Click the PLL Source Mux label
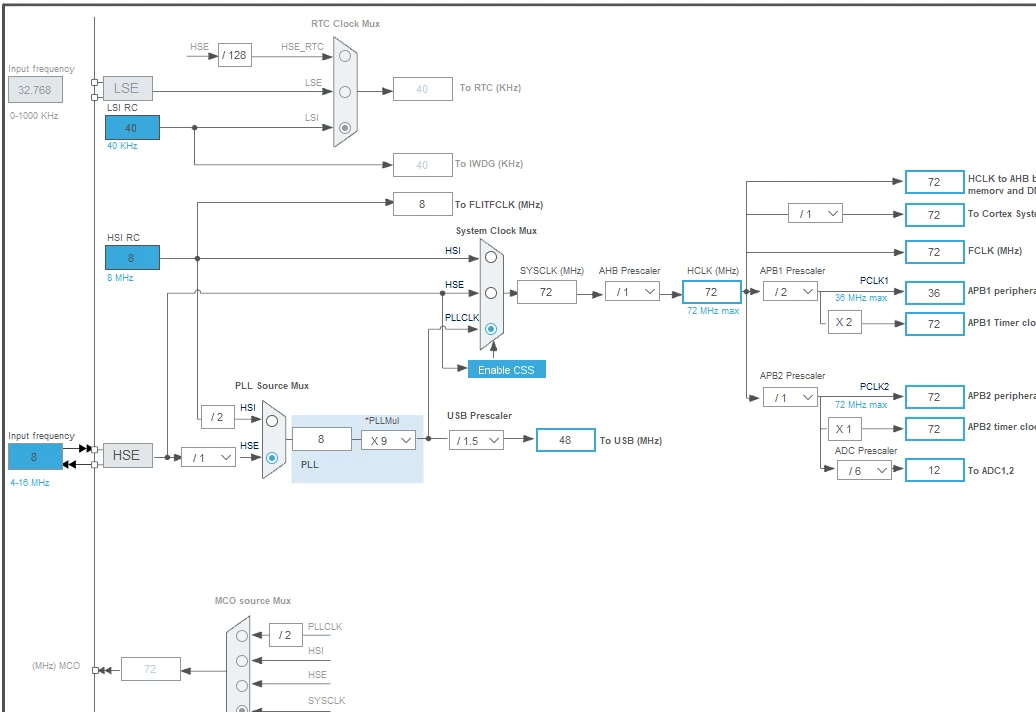The height and width of the screenshot is (712, 1036). 272,386
